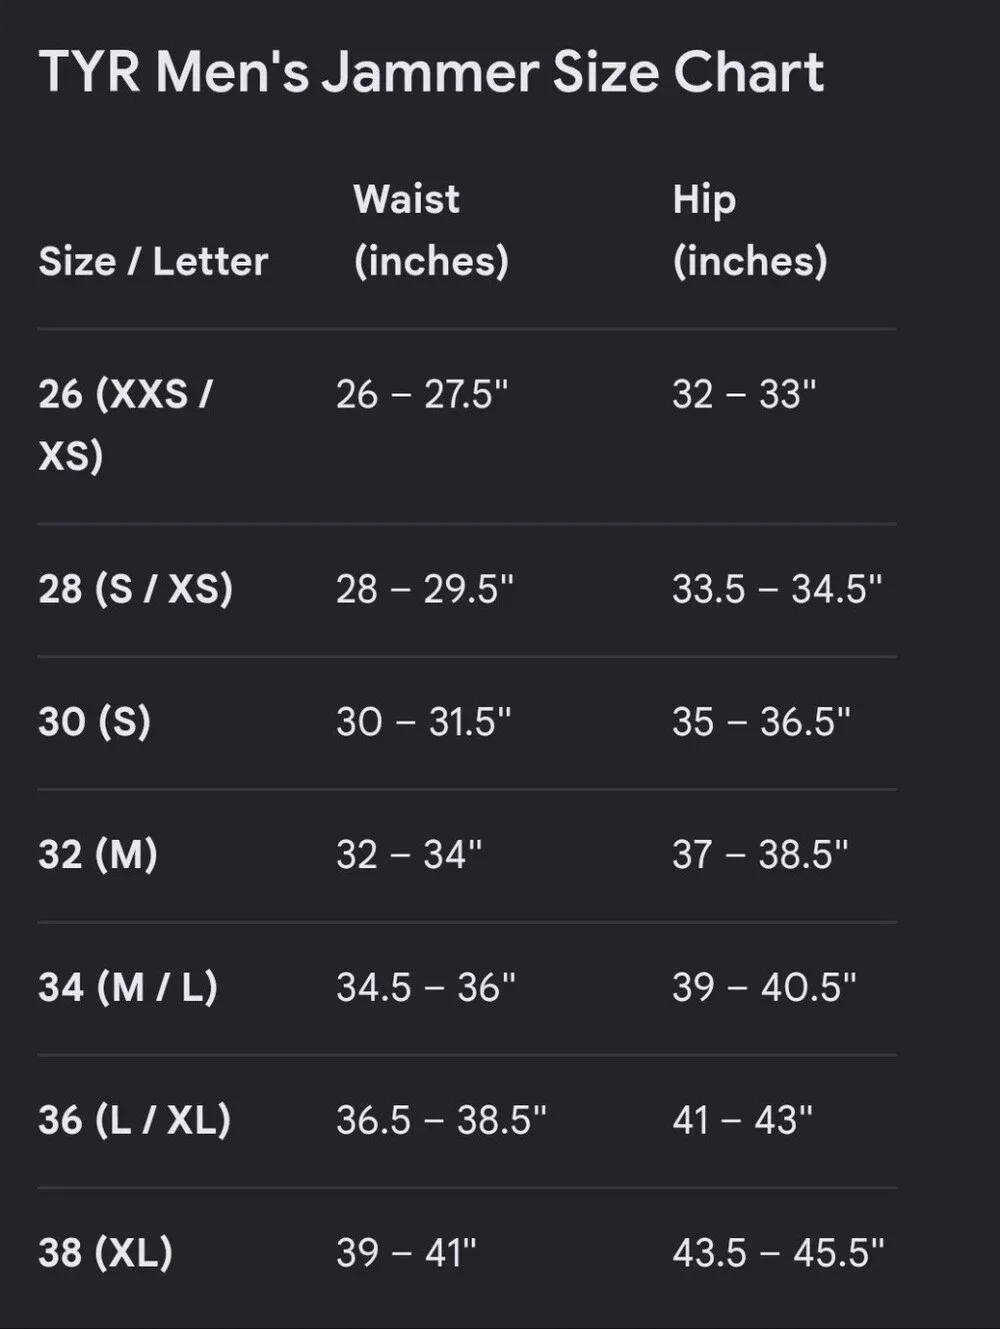This screenshot has width=1000, height=1329.
Task: Click the 28 (S / XS) size label
Action: coord(135,588)
